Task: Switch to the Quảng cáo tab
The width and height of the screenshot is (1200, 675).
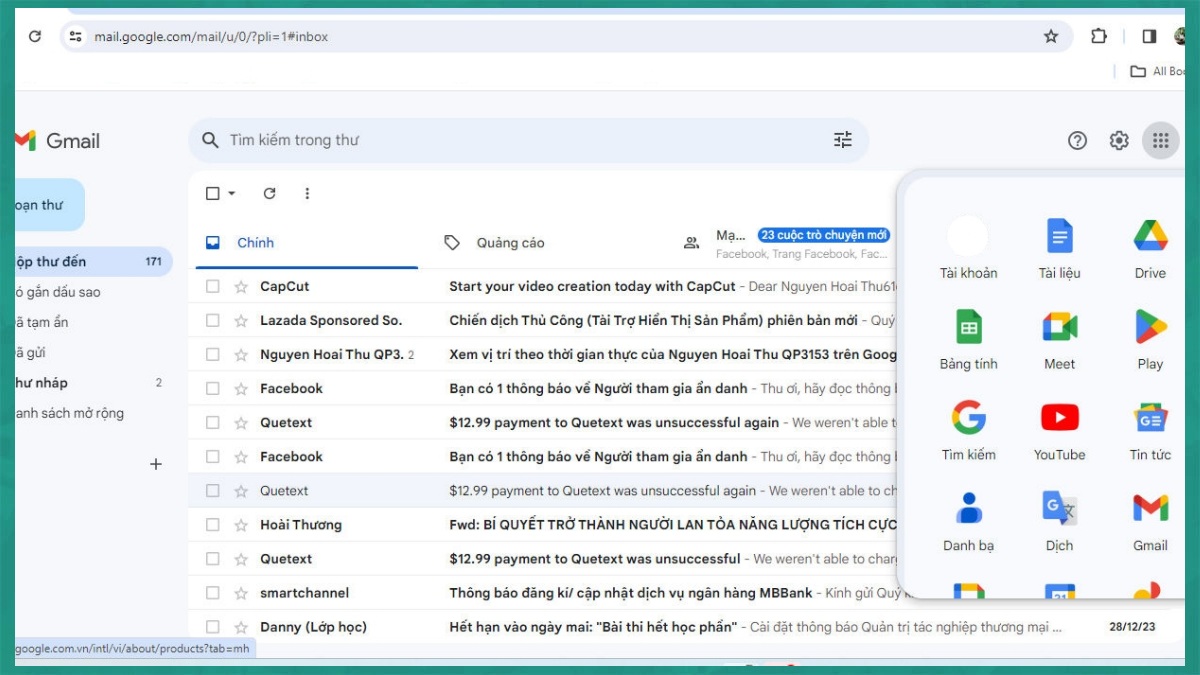Action: click(510, 242)
